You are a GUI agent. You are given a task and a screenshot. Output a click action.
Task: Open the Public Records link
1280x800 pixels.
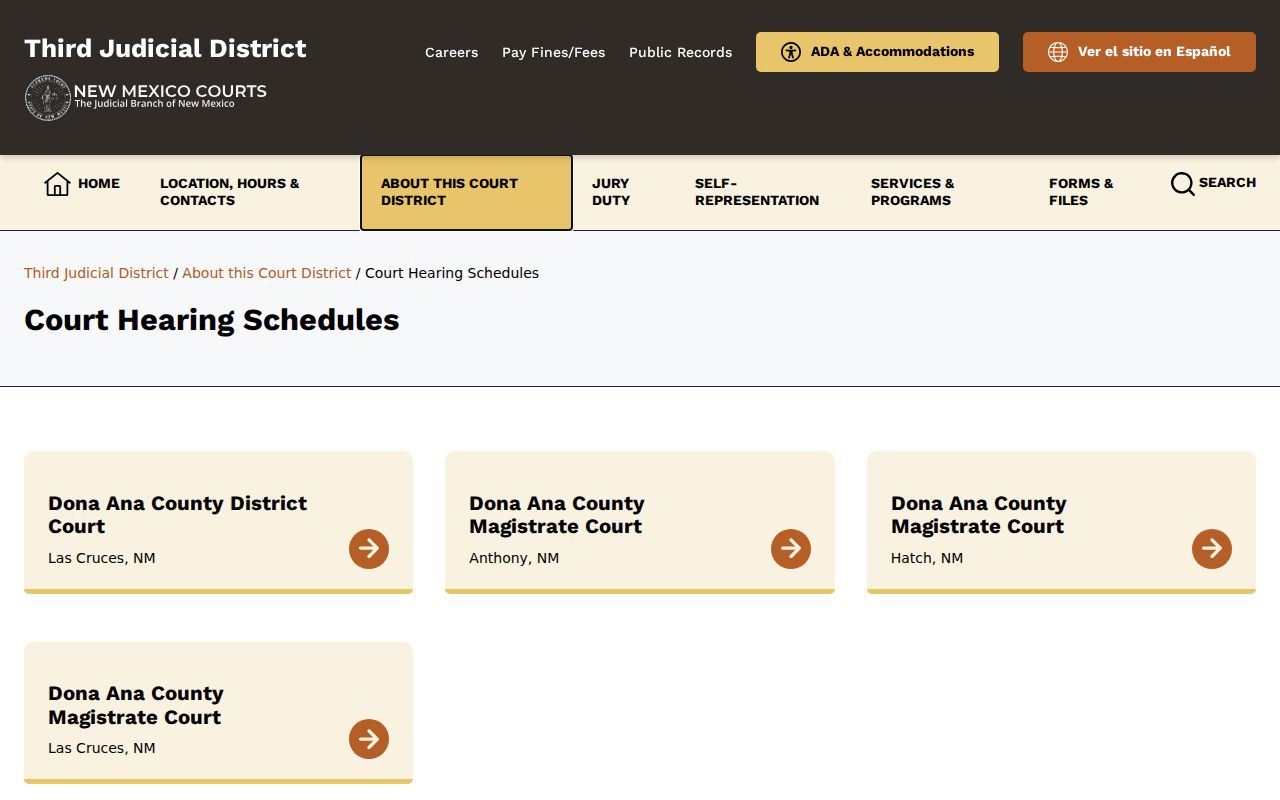[681, 52]
